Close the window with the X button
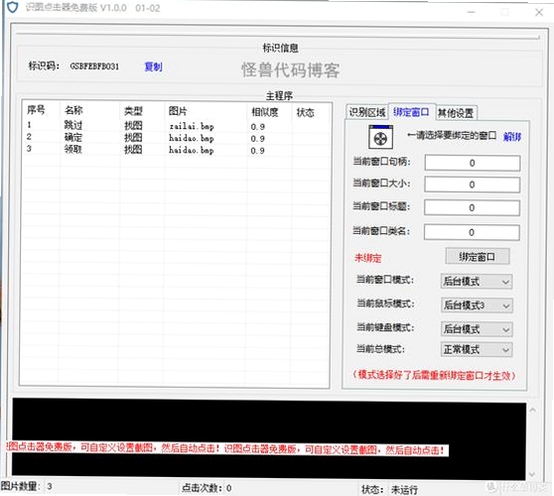This screenshot has width=554, height=496. click(x=539, y=12)
